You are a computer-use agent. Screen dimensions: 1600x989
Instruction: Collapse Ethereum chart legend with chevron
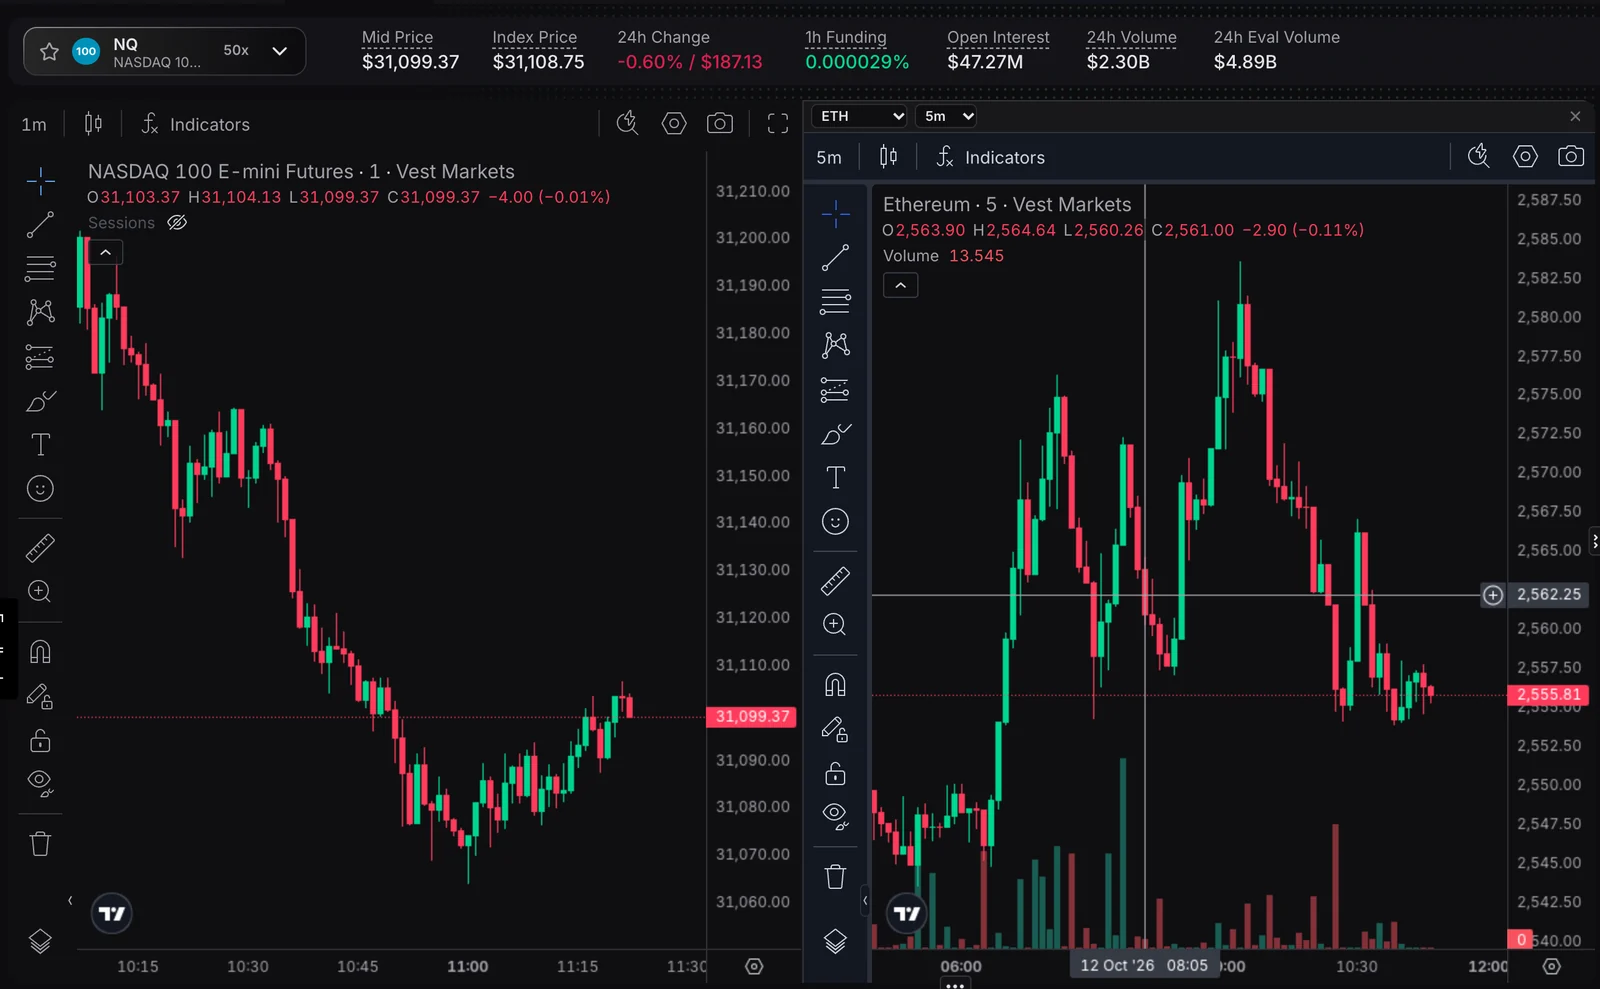[901, 286]
